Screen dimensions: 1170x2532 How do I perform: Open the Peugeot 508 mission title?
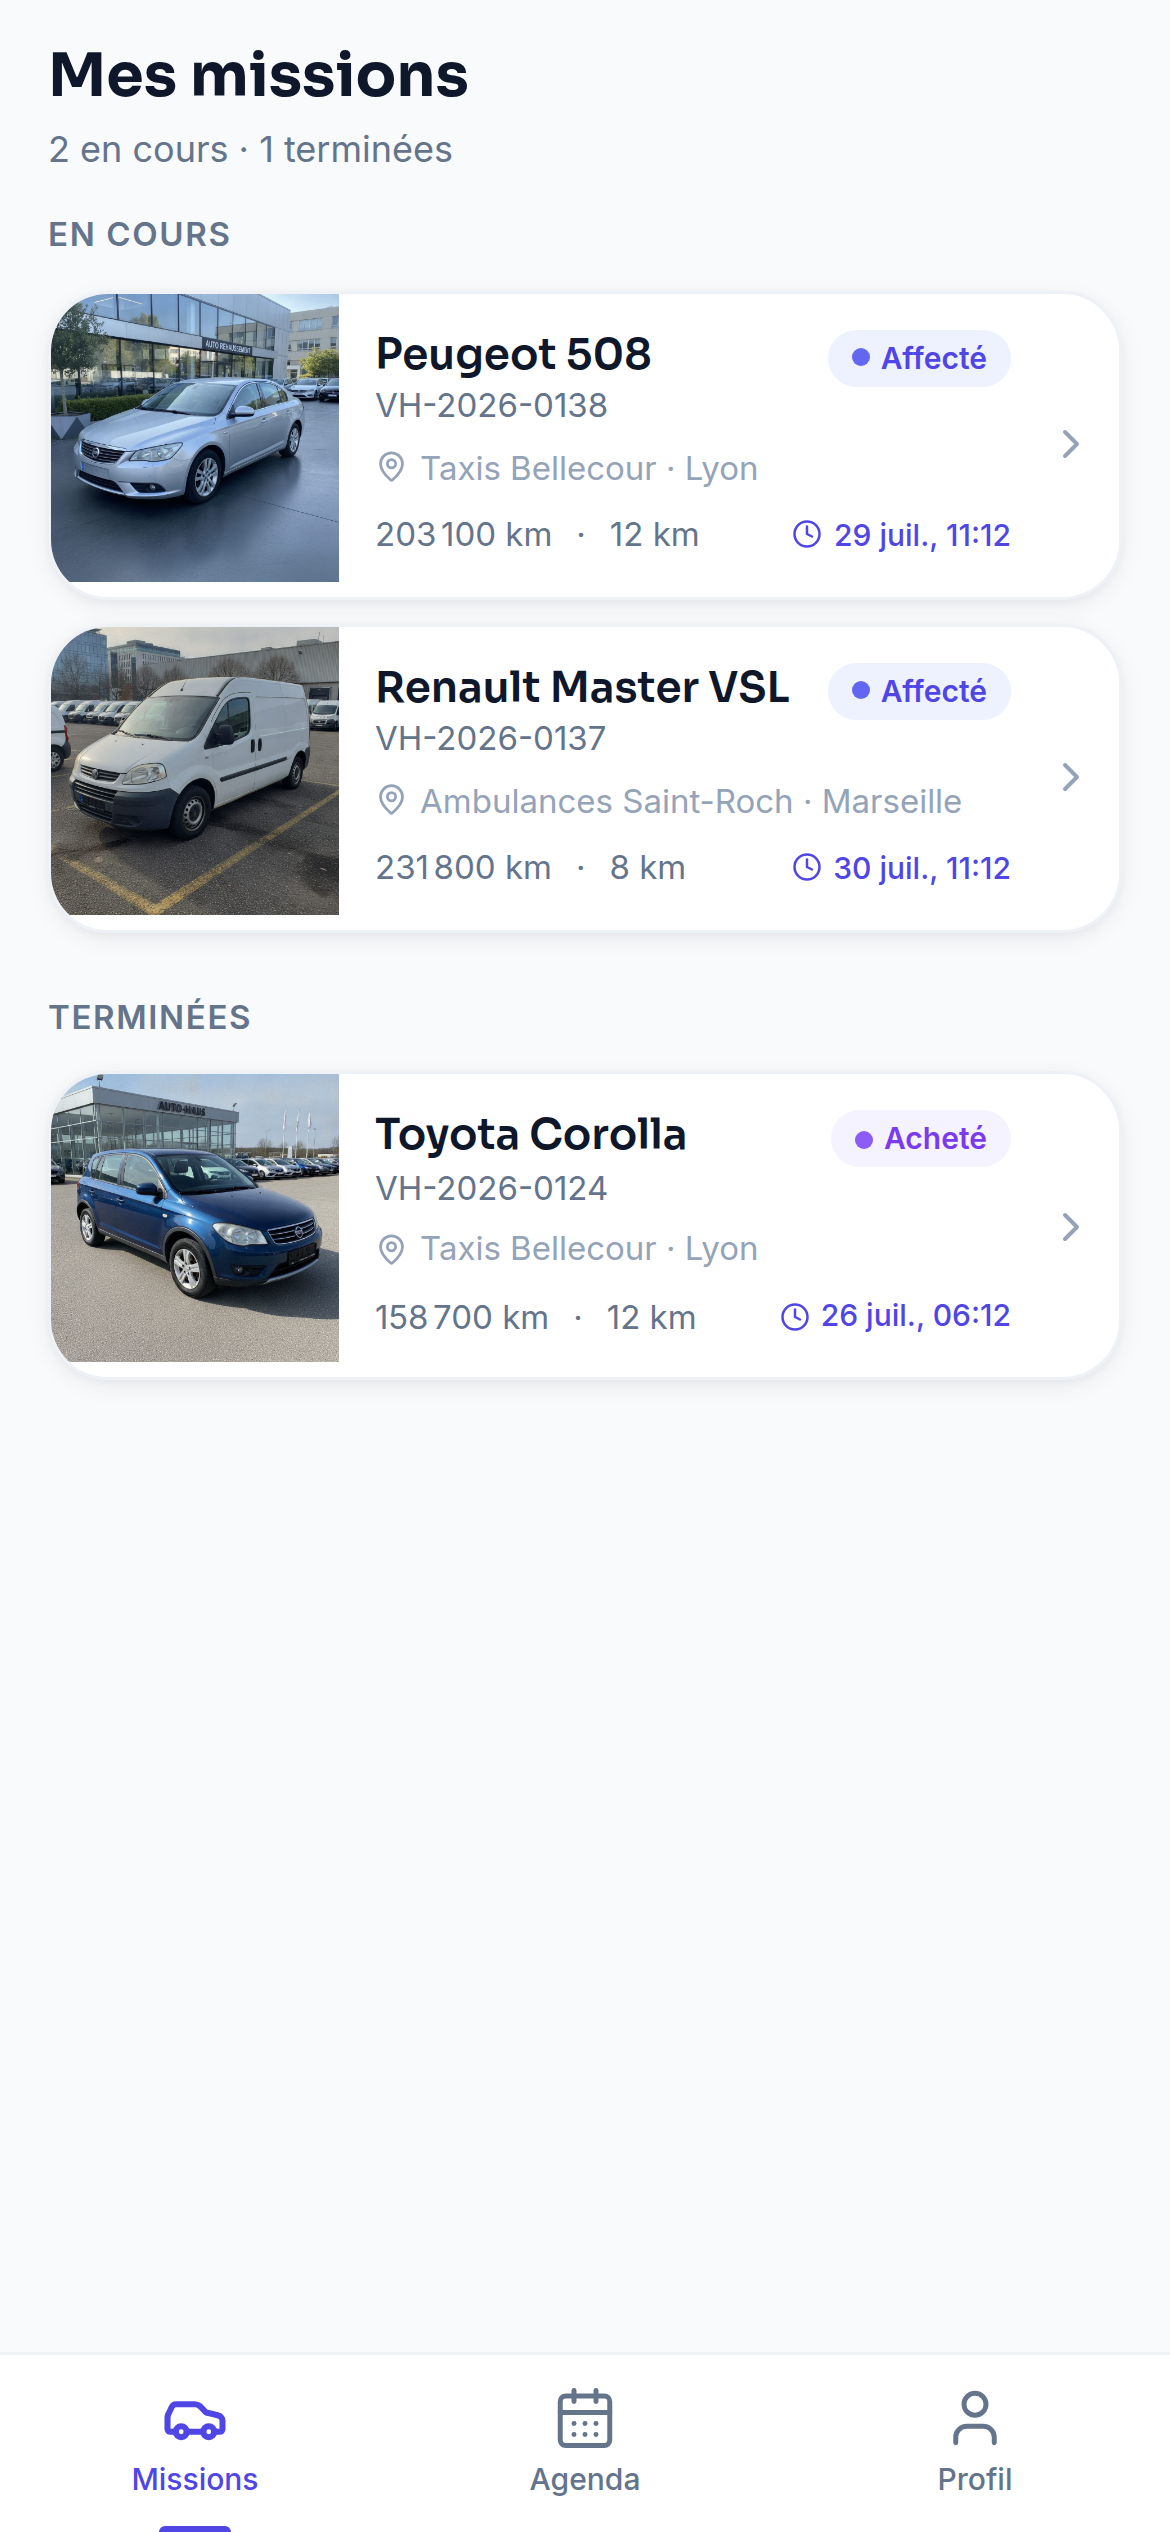point(513,354)
